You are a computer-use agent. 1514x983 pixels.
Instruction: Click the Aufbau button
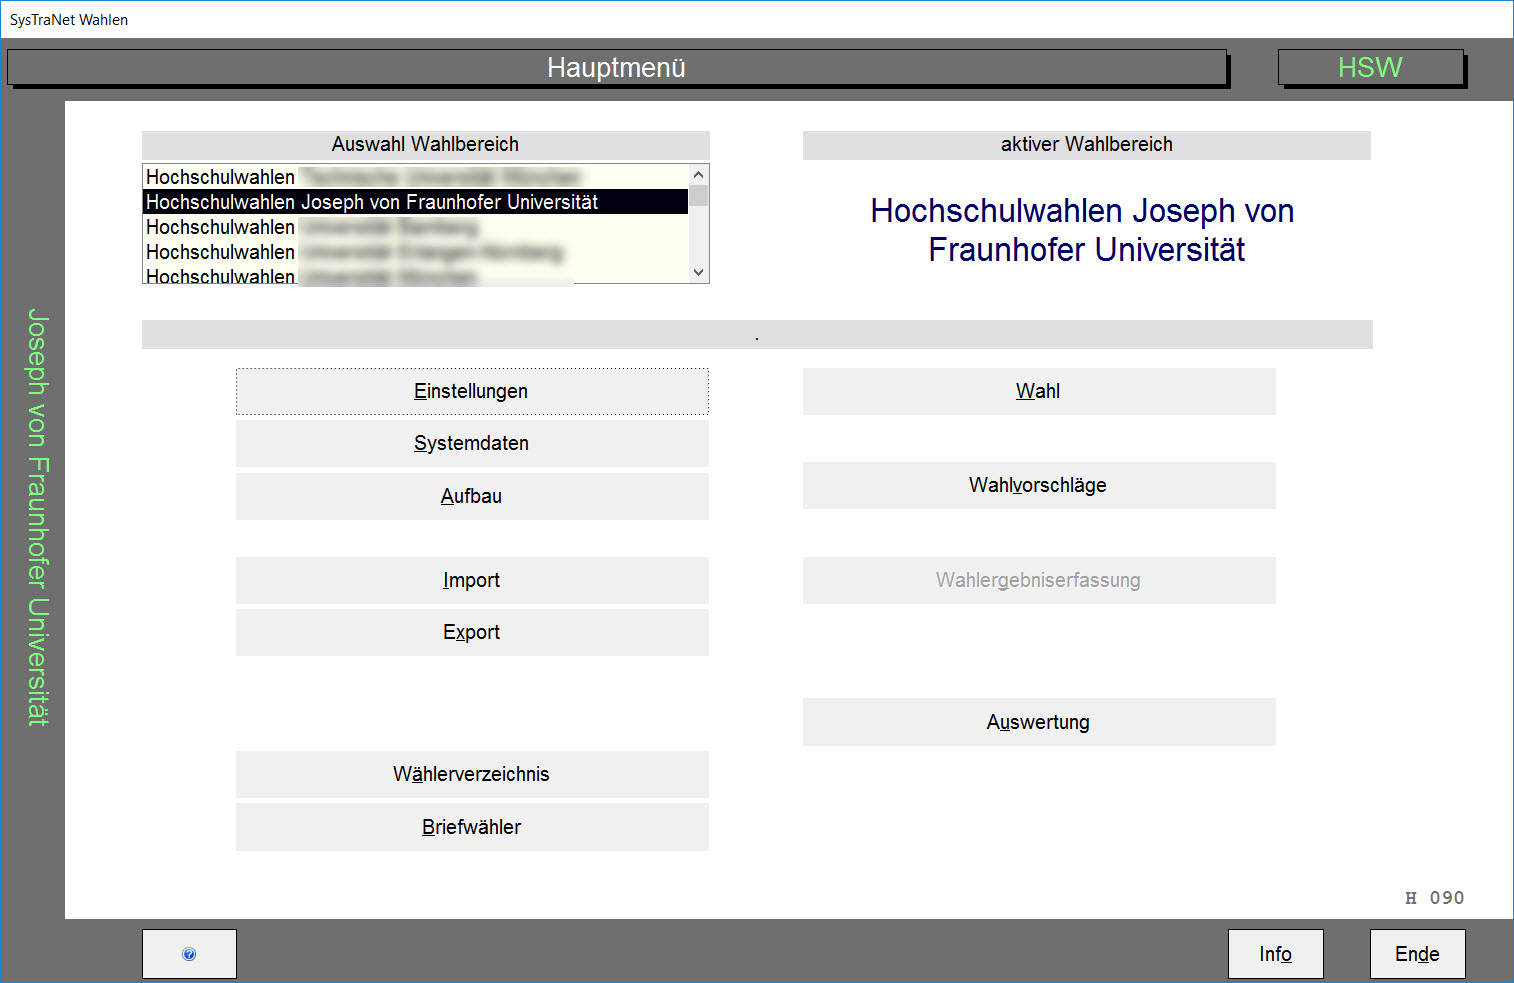pyautogui.click(x=472, y=496)
